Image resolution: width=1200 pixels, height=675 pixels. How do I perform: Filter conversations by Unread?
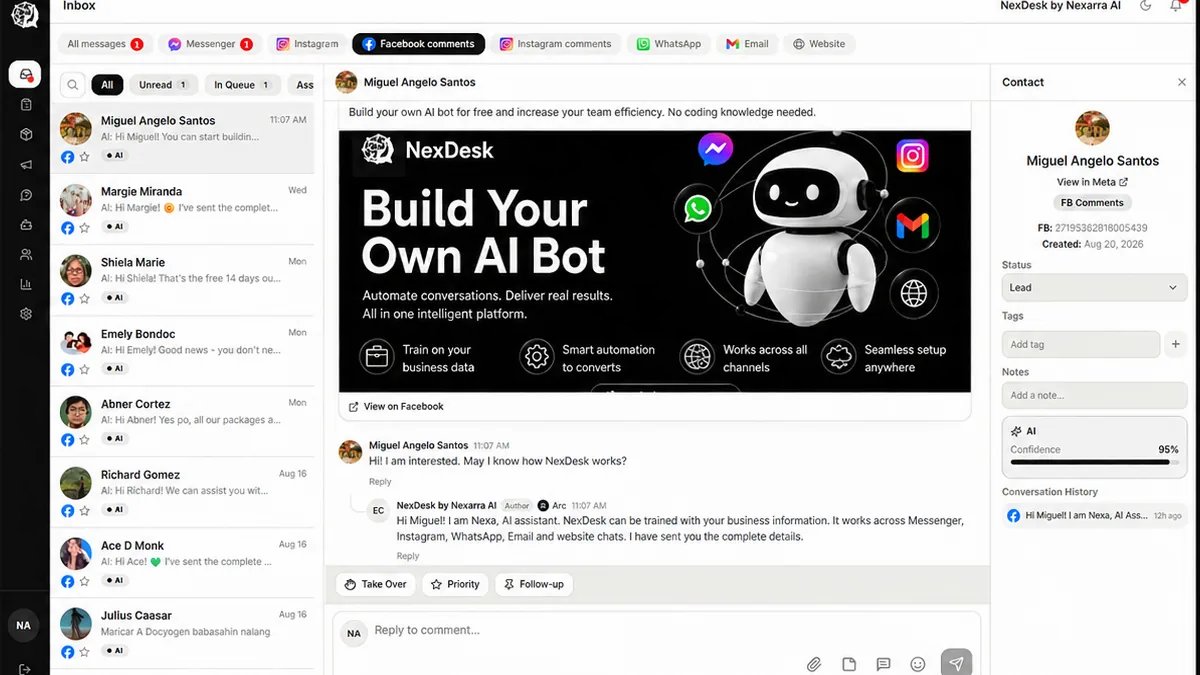(163, 85)
